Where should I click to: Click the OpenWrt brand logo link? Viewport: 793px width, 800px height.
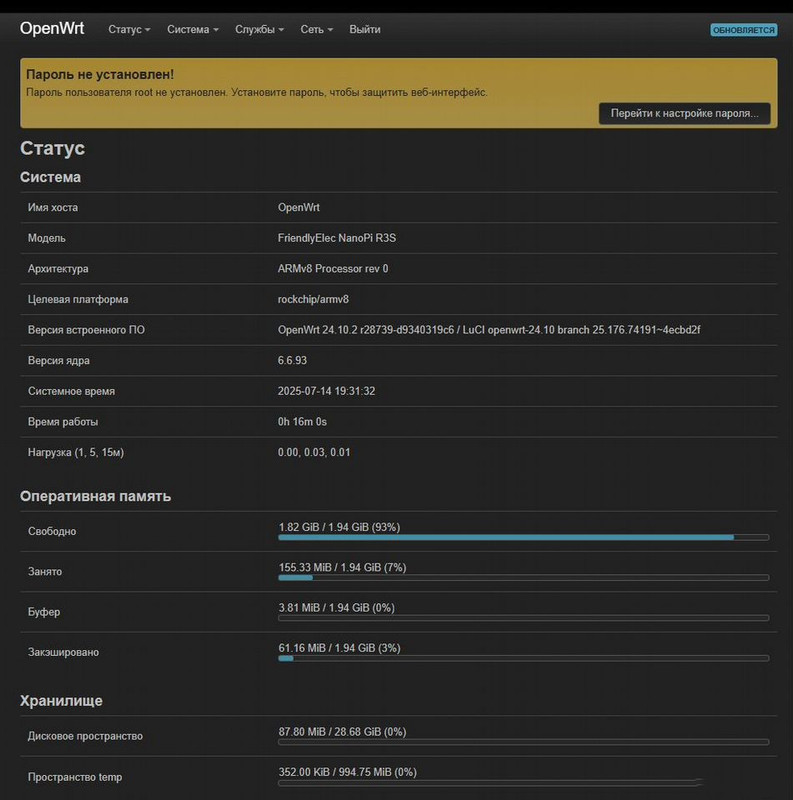click(x=52, y=29)
